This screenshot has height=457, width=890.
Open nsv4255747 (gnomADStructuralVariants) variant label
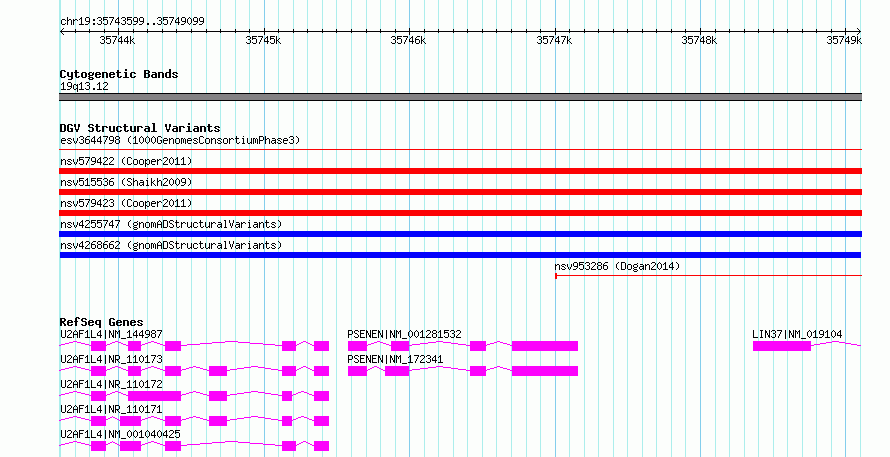click(171, 224)
